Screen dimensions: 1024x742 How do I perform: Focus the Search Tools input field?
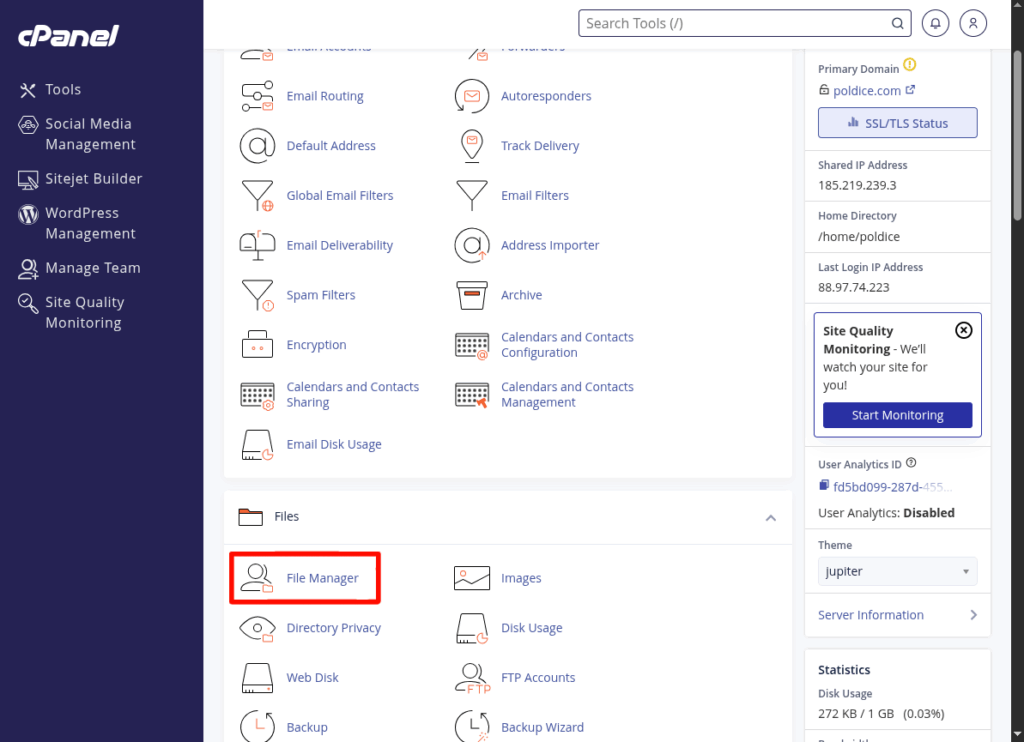point(735,23)
